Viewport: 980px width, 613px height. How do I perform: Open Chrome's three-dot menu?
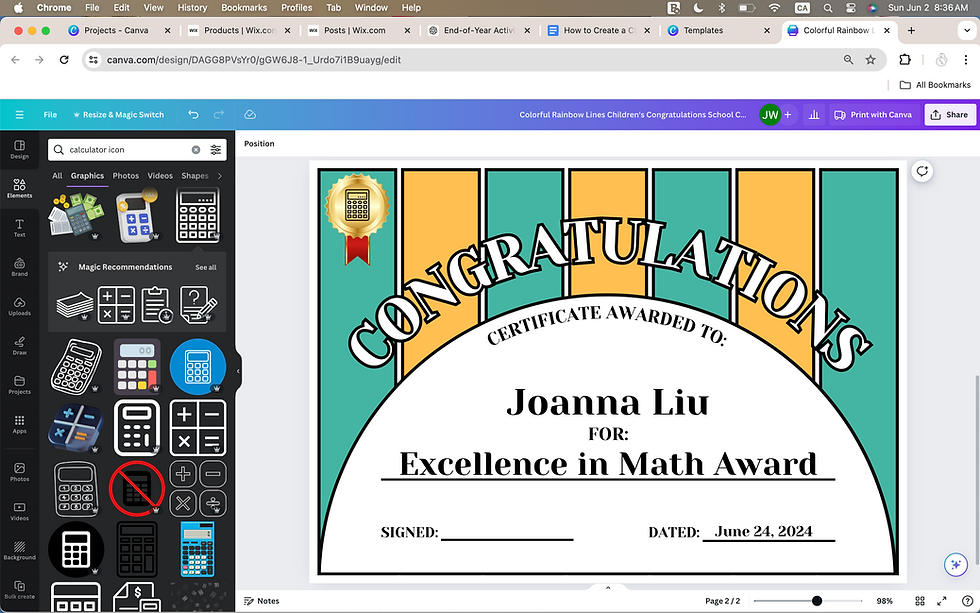[966, 60]
